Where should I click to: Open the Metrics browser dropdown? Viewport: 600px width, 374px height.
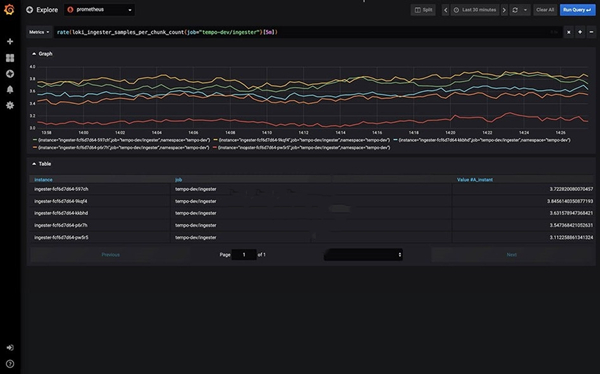tap(39, 32)
